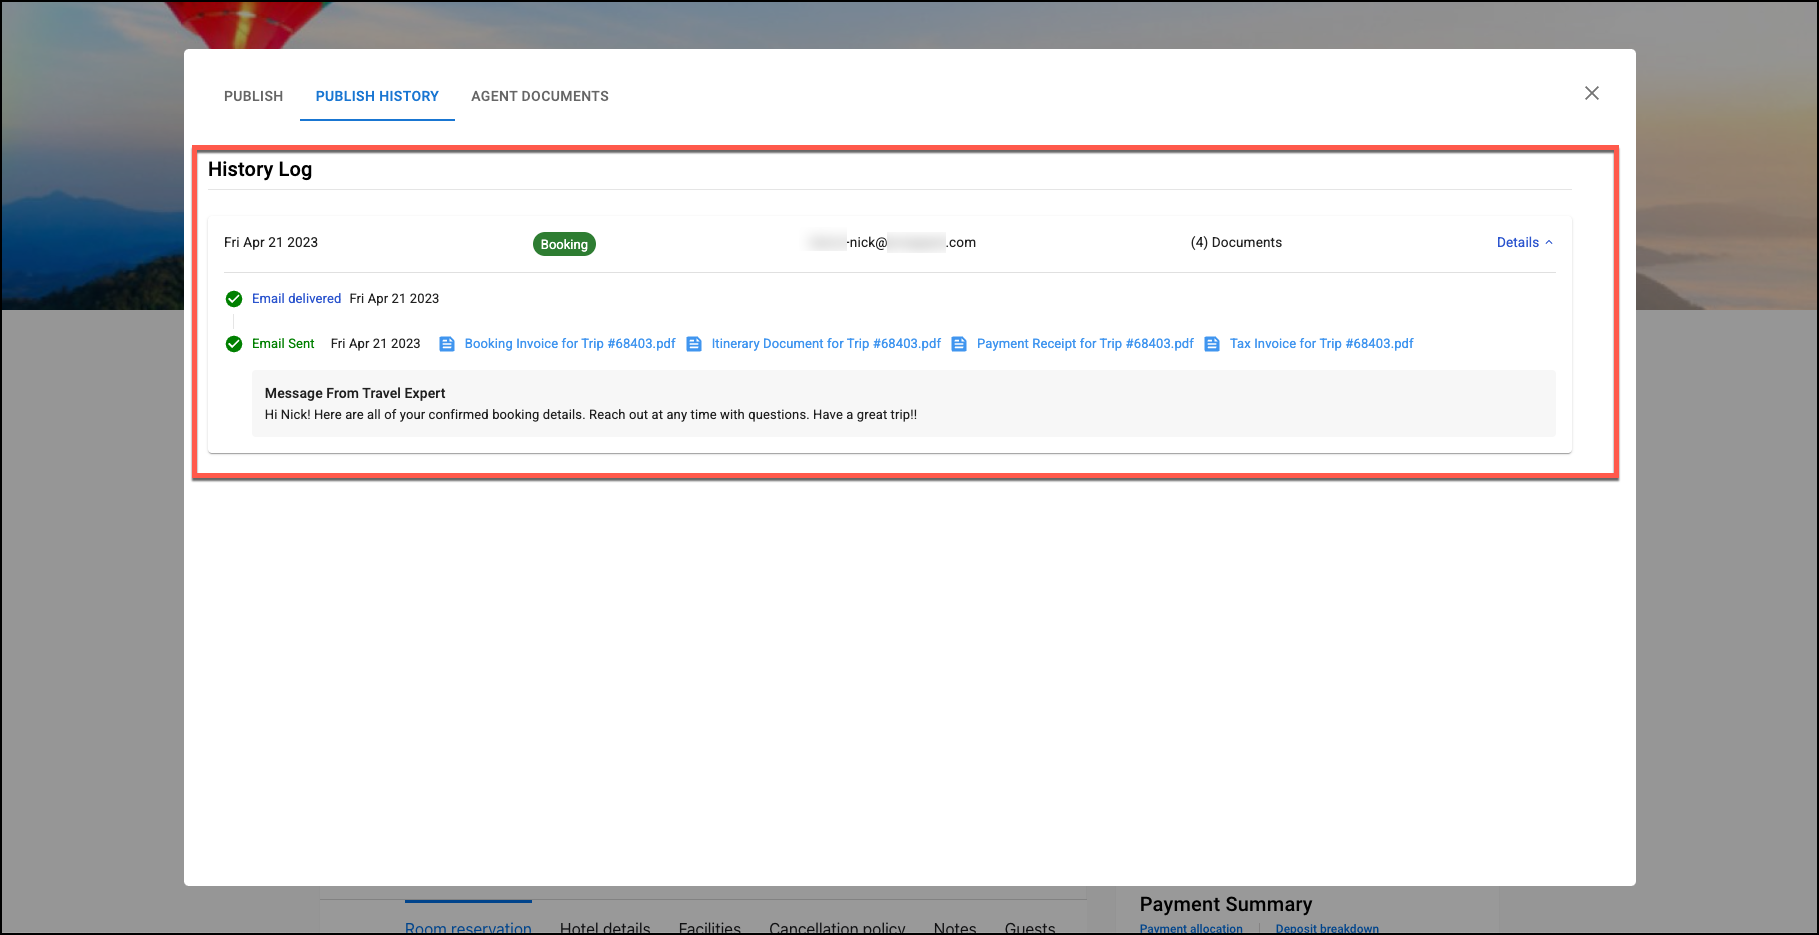The width and height of the screenshot is (1819, 935).
Task: Click the Message From Travel Expert heading
Action: coord(355,393)
